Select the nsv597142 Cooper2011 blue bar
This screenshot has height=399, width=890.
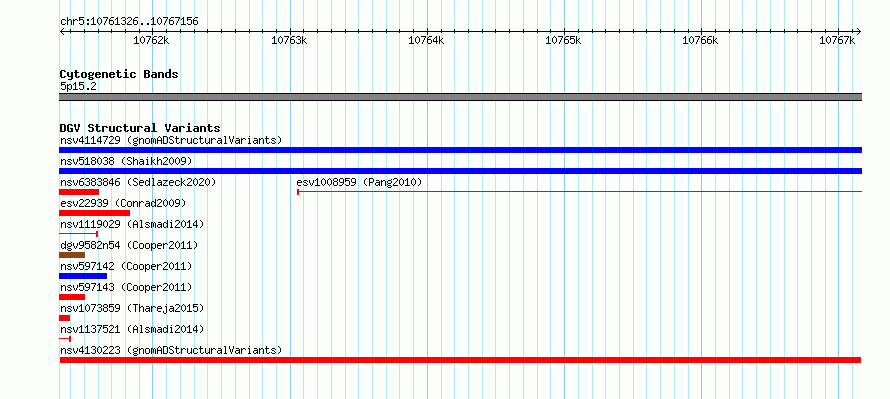pyautogui.click(x=83, y=276)
